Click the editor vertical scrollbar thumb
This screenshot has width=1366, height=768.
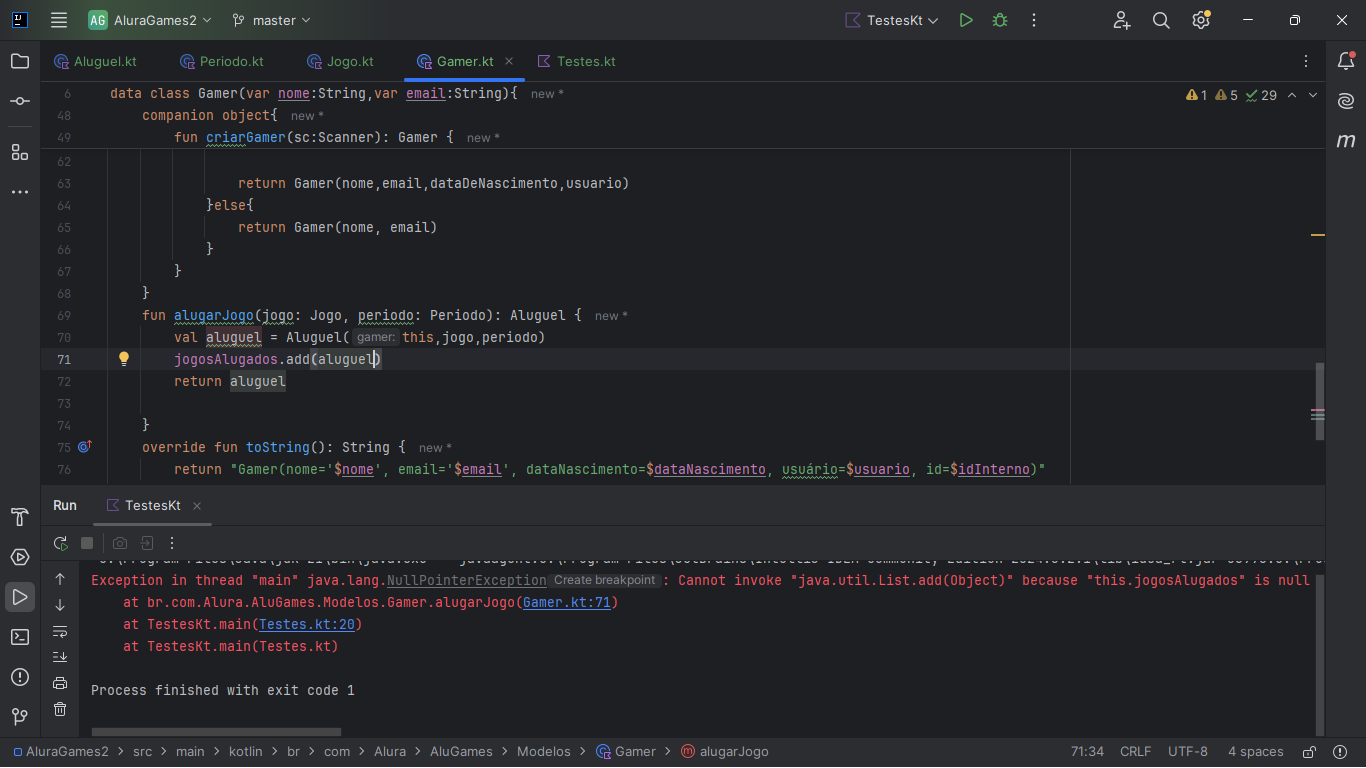click(x=1320, y=401)
